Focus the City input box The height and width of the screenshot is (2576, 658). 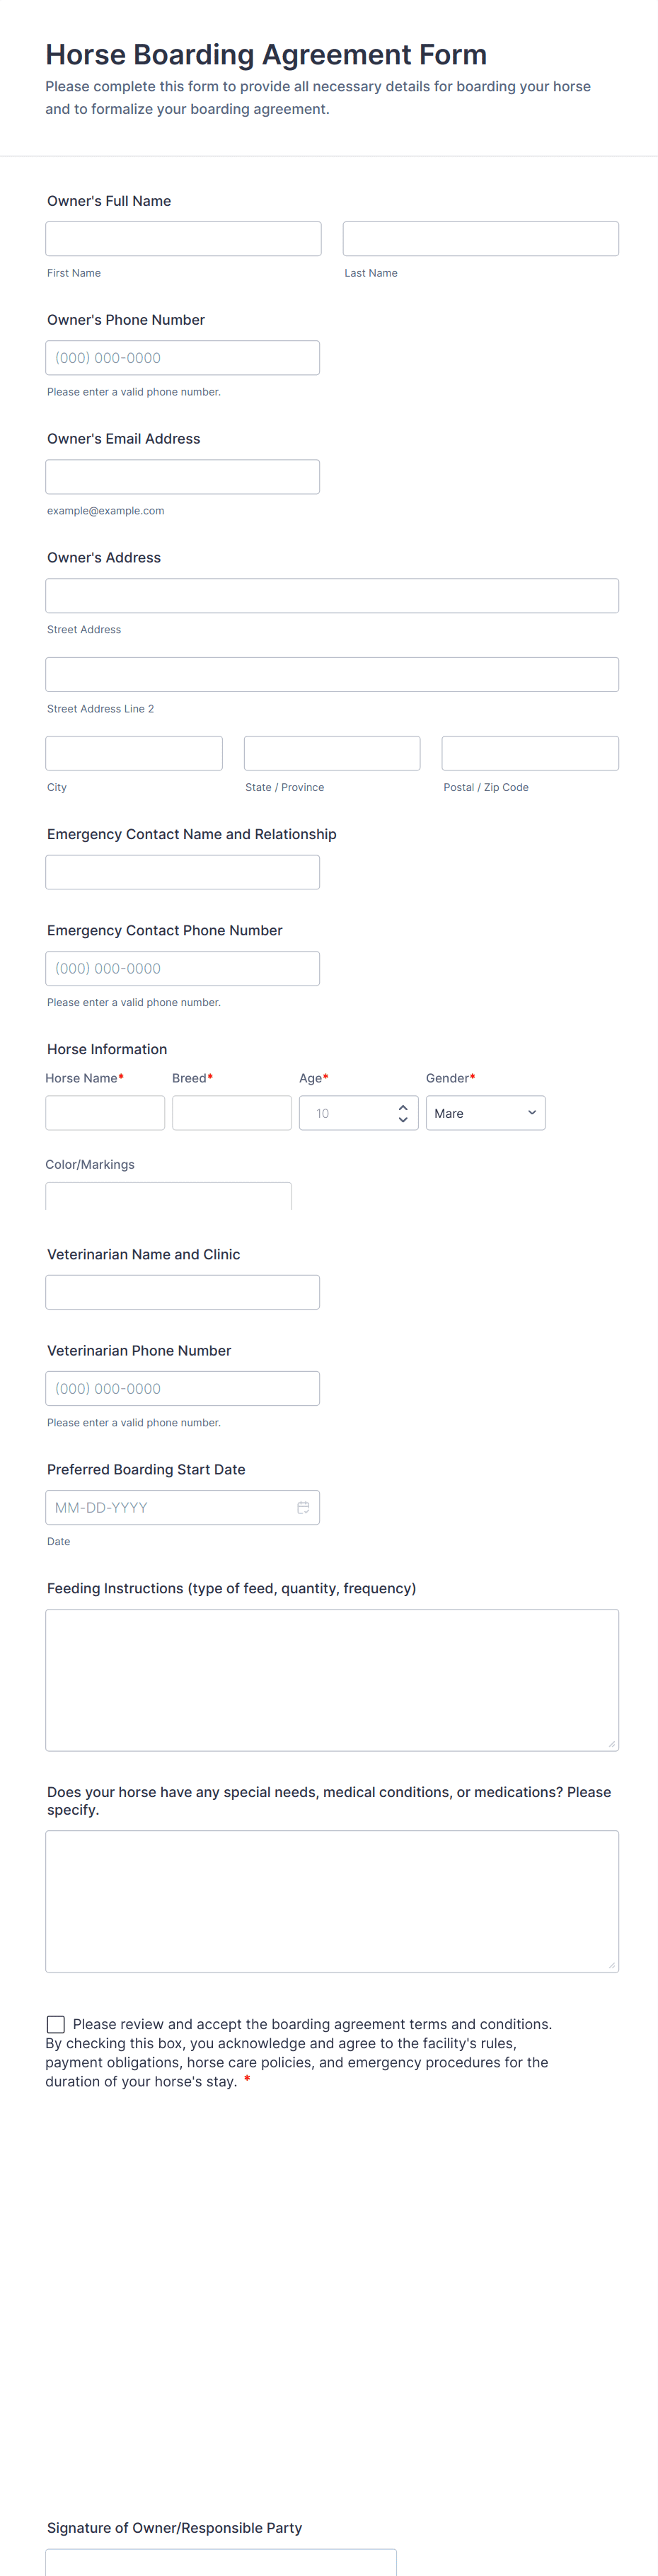(x=133, y=753)
